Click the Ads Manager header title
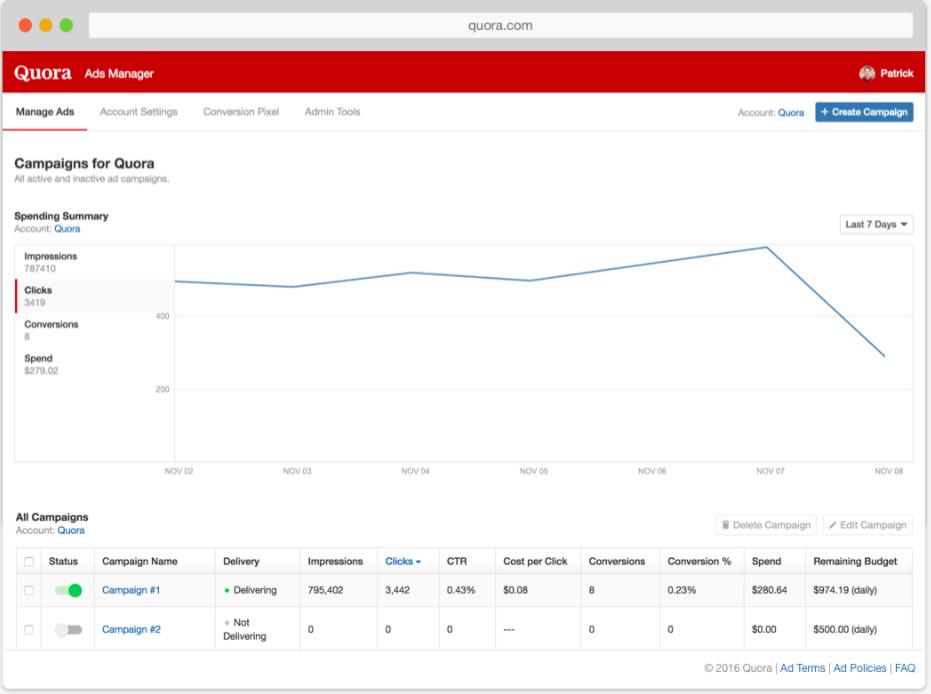The image size is (931, 694). click(119, 74)
